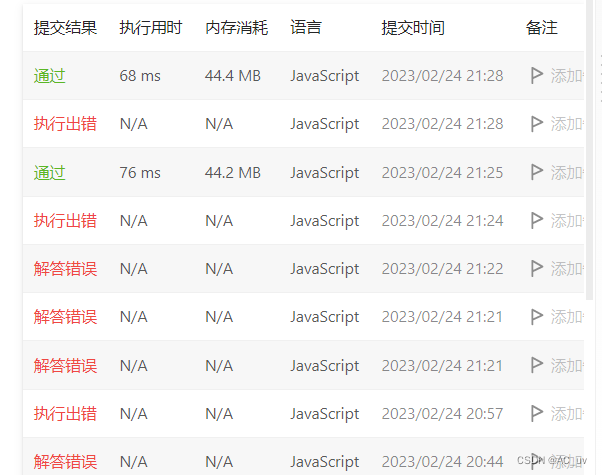Click JavaScript in the 68 ms row
The height and width of the screenshot is (475, 602).
point(325,76)
